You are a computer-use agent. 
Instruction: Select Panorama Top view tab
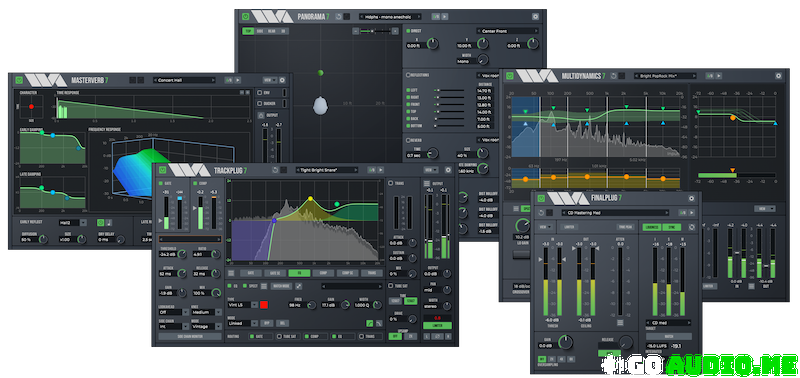[x=248, y=31]
